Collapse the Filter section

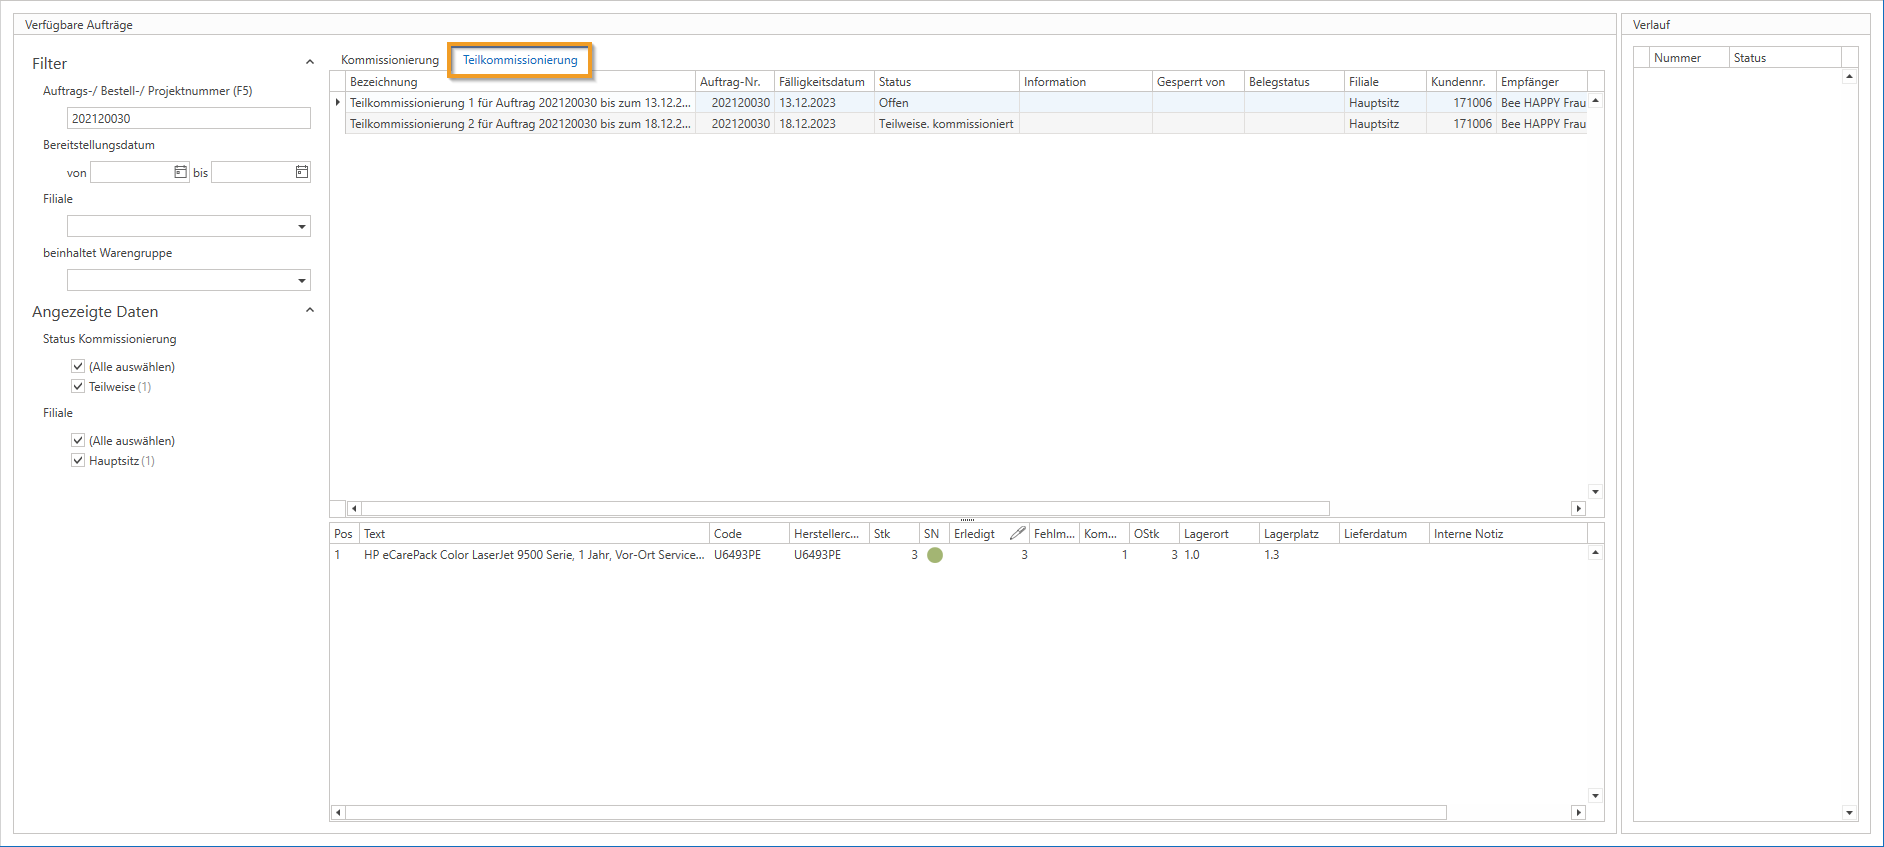(x=310, y=62)
